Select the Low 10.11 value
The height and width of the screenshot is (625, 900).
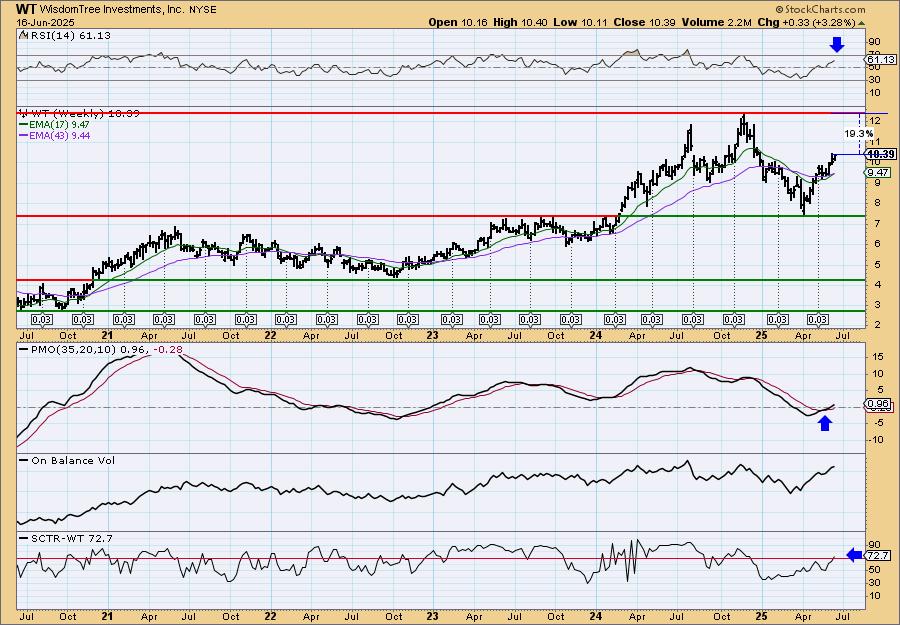tap(580, 22)
